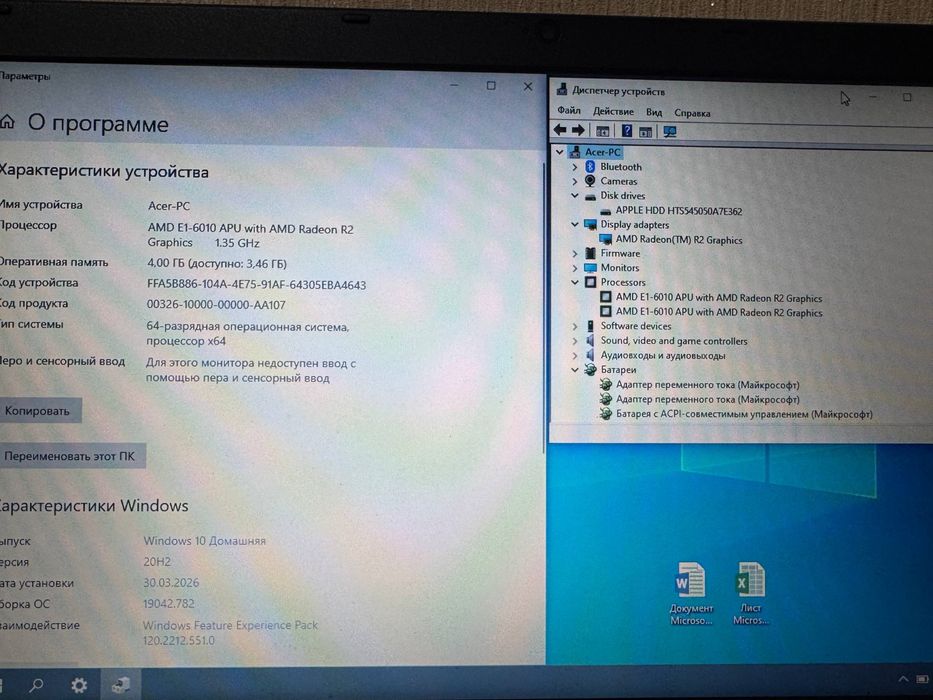Screen dimensions: 933x700
Task: Click the Device Manager window title icon
Action: coord(562,90)
